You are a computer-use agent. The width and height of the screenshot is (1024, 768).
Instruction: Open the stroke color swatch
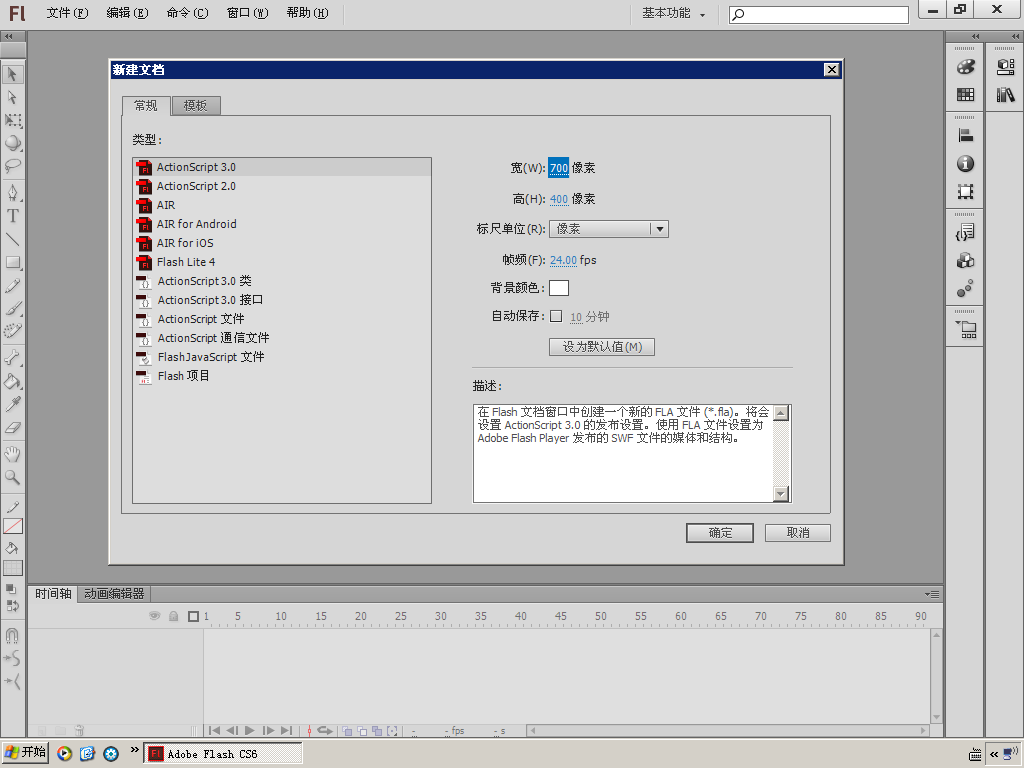pos(12,526)
